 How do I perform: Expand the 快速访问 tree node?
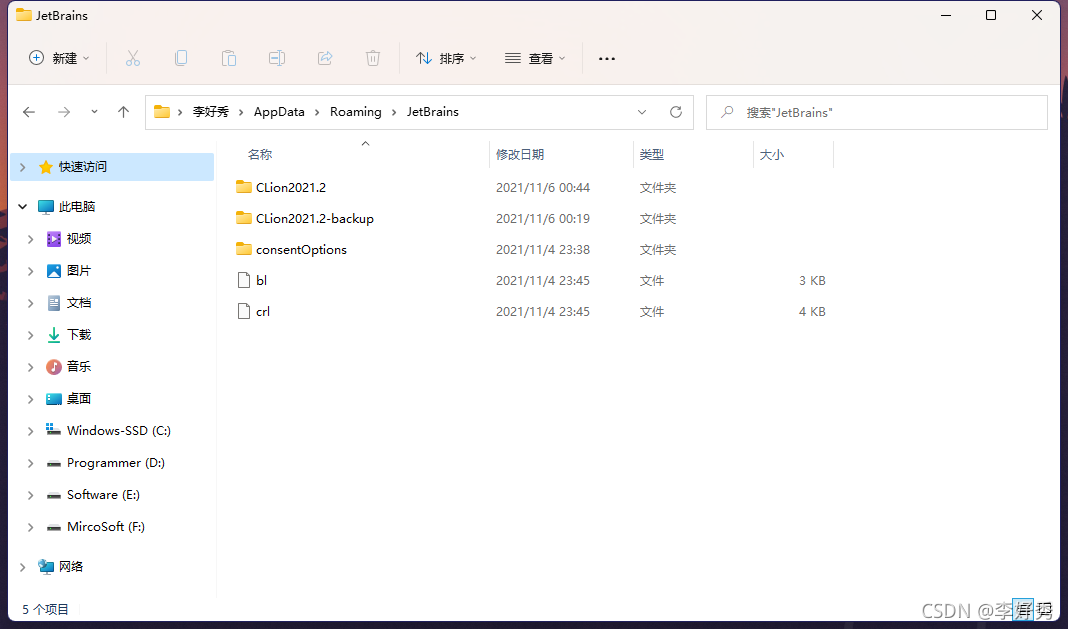22,167
